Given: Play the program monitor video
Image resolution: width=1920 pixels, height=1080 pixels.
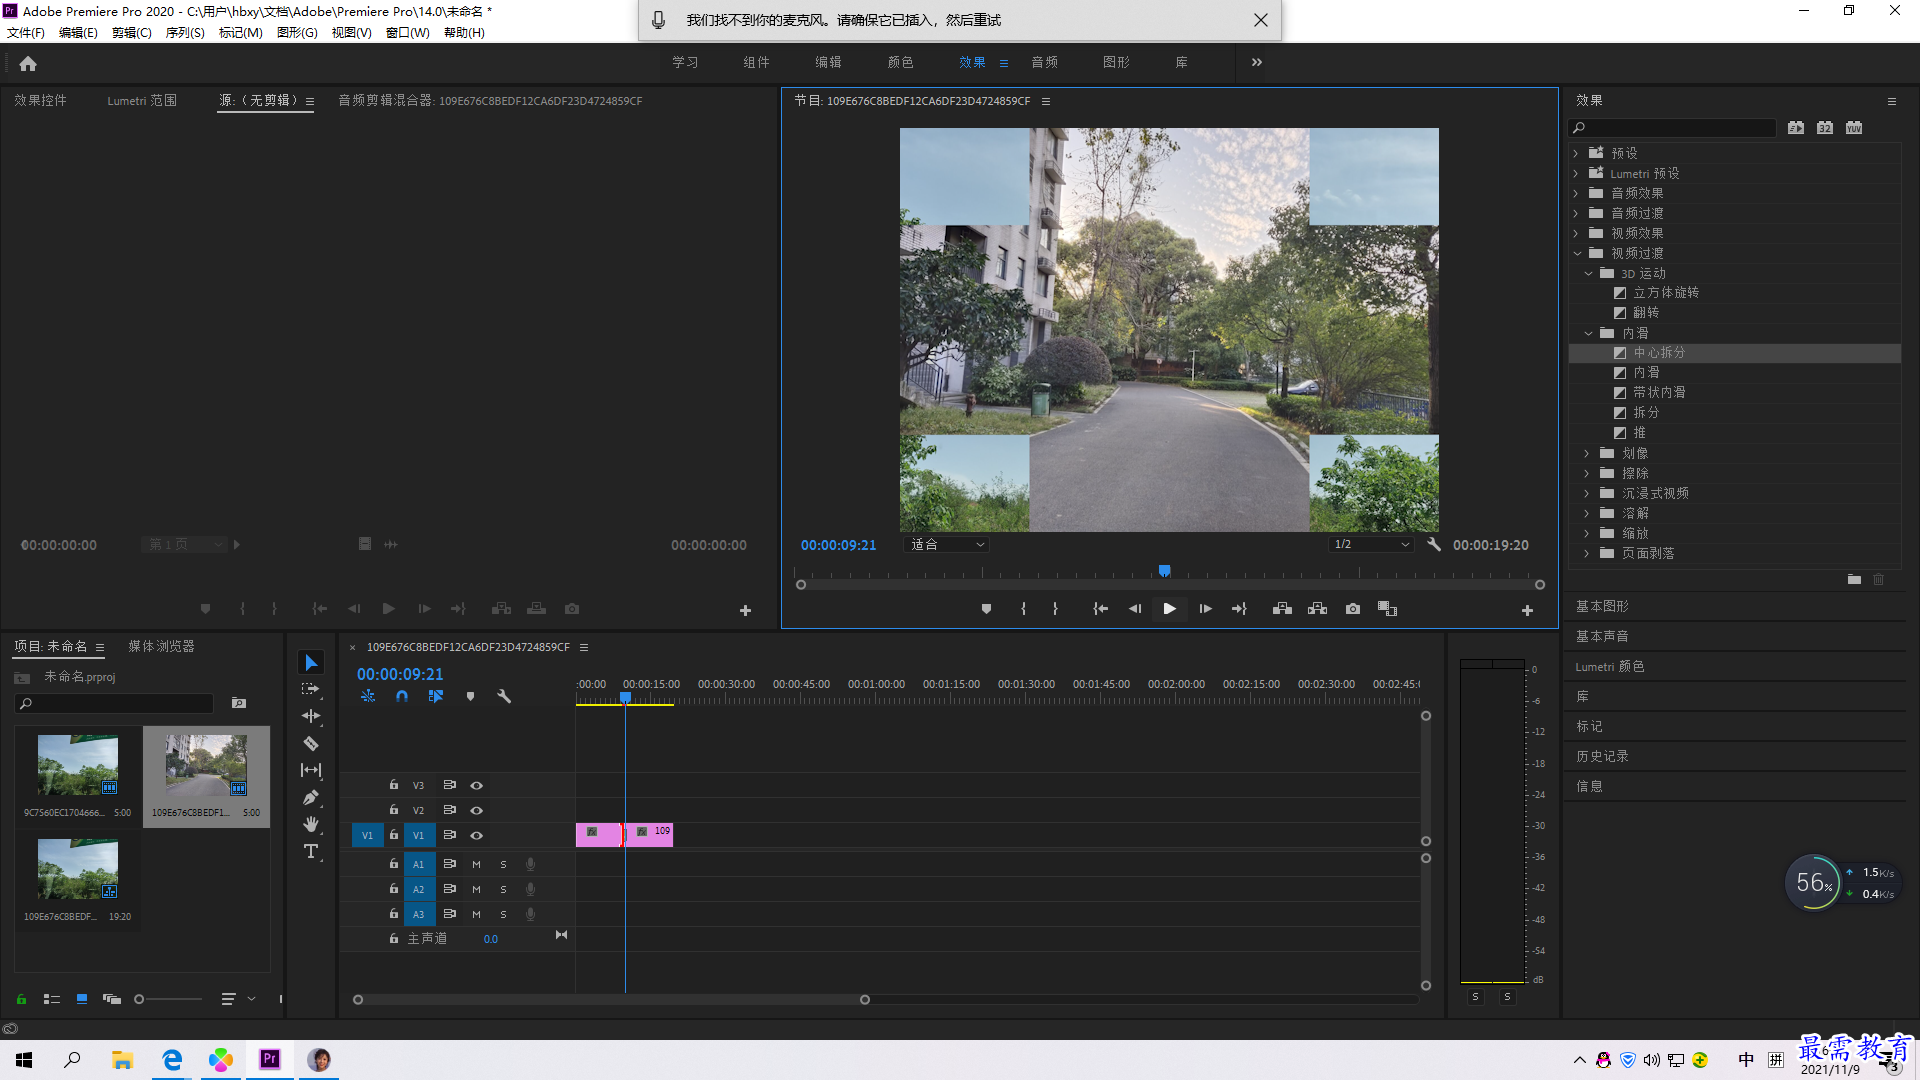Looking at the screenshot, I should pyautogui.click(x=1169, y=609).
